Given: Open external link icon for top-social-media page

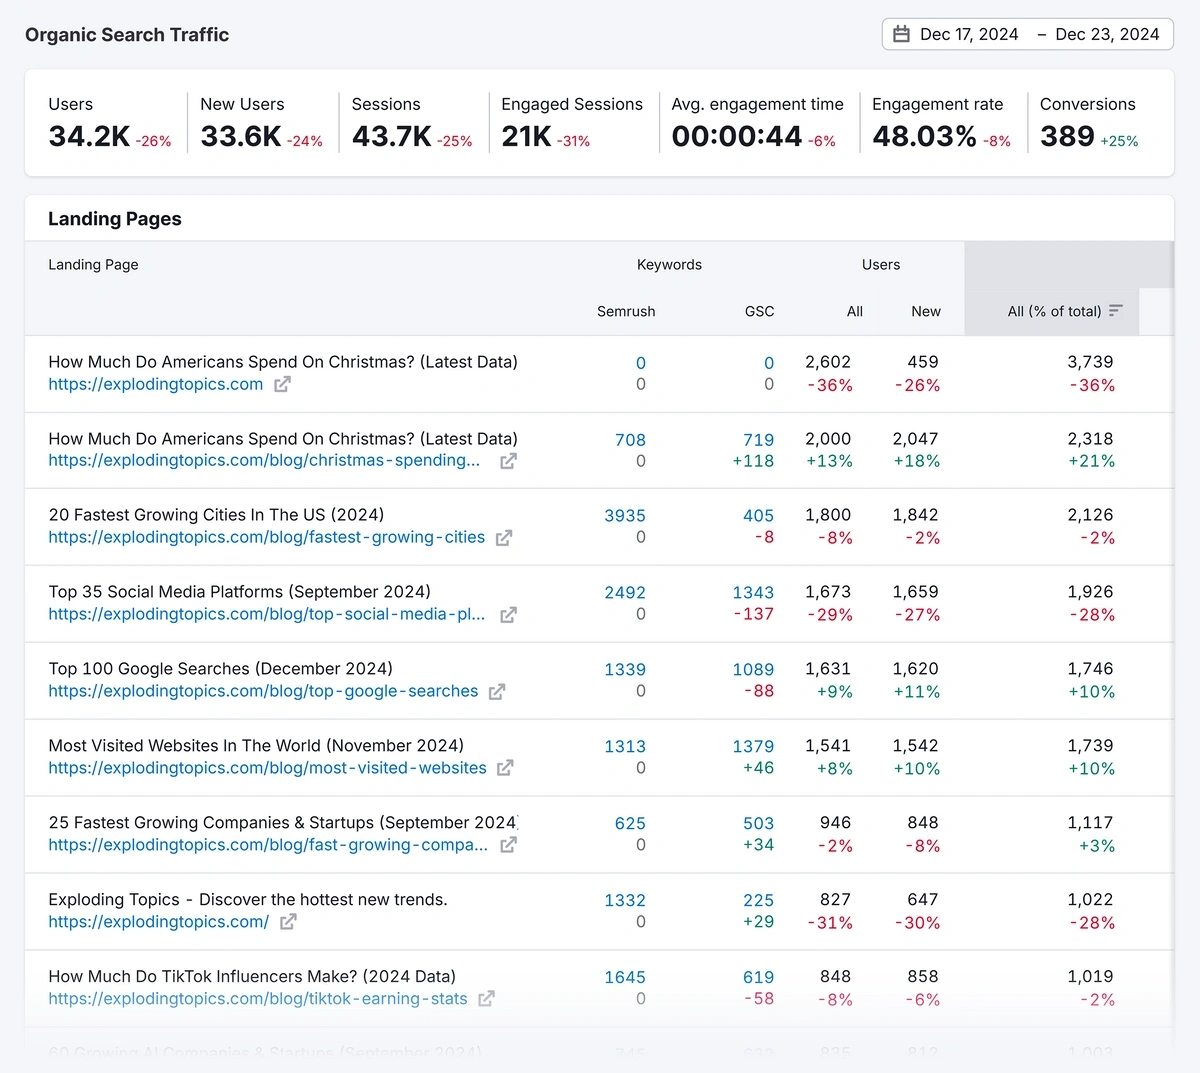Looking at the screenshot, I should coord(508,615).
